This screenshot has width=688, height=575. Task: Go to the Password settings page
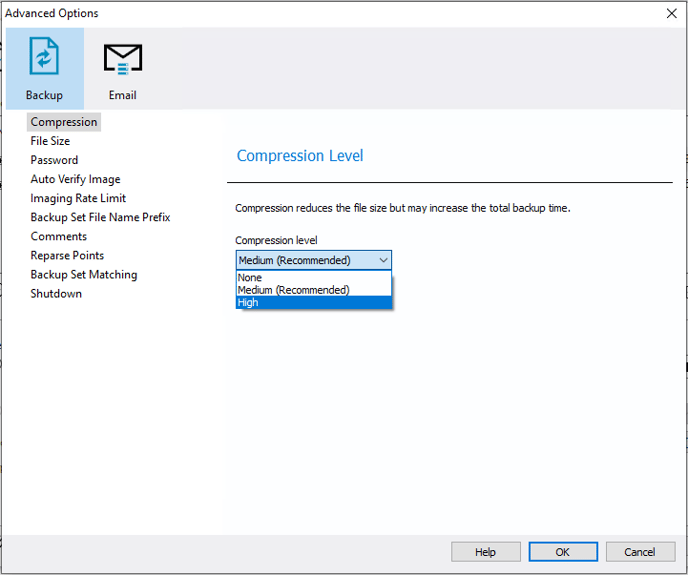tap(54, 160)
